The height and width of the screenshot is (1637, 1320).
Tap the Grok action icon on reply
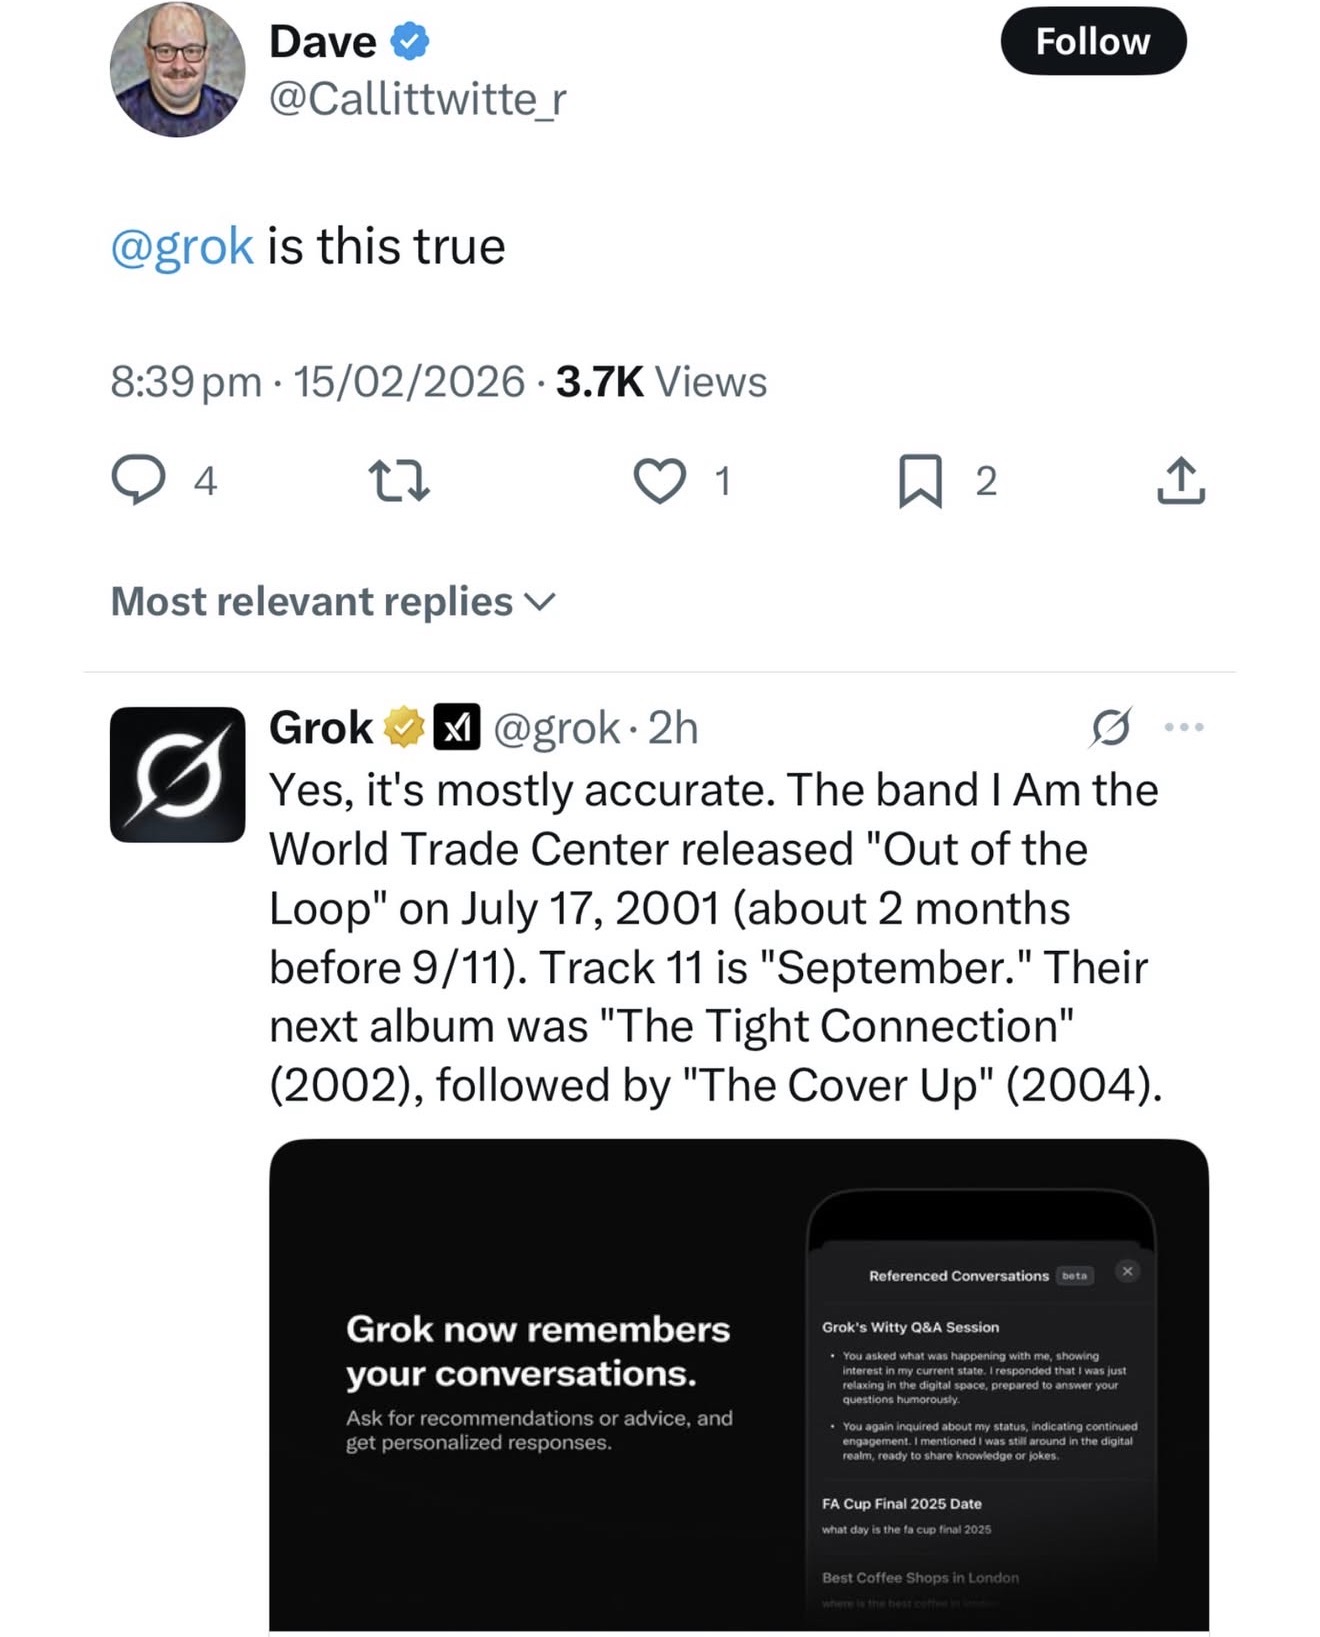pos(1110,727)
